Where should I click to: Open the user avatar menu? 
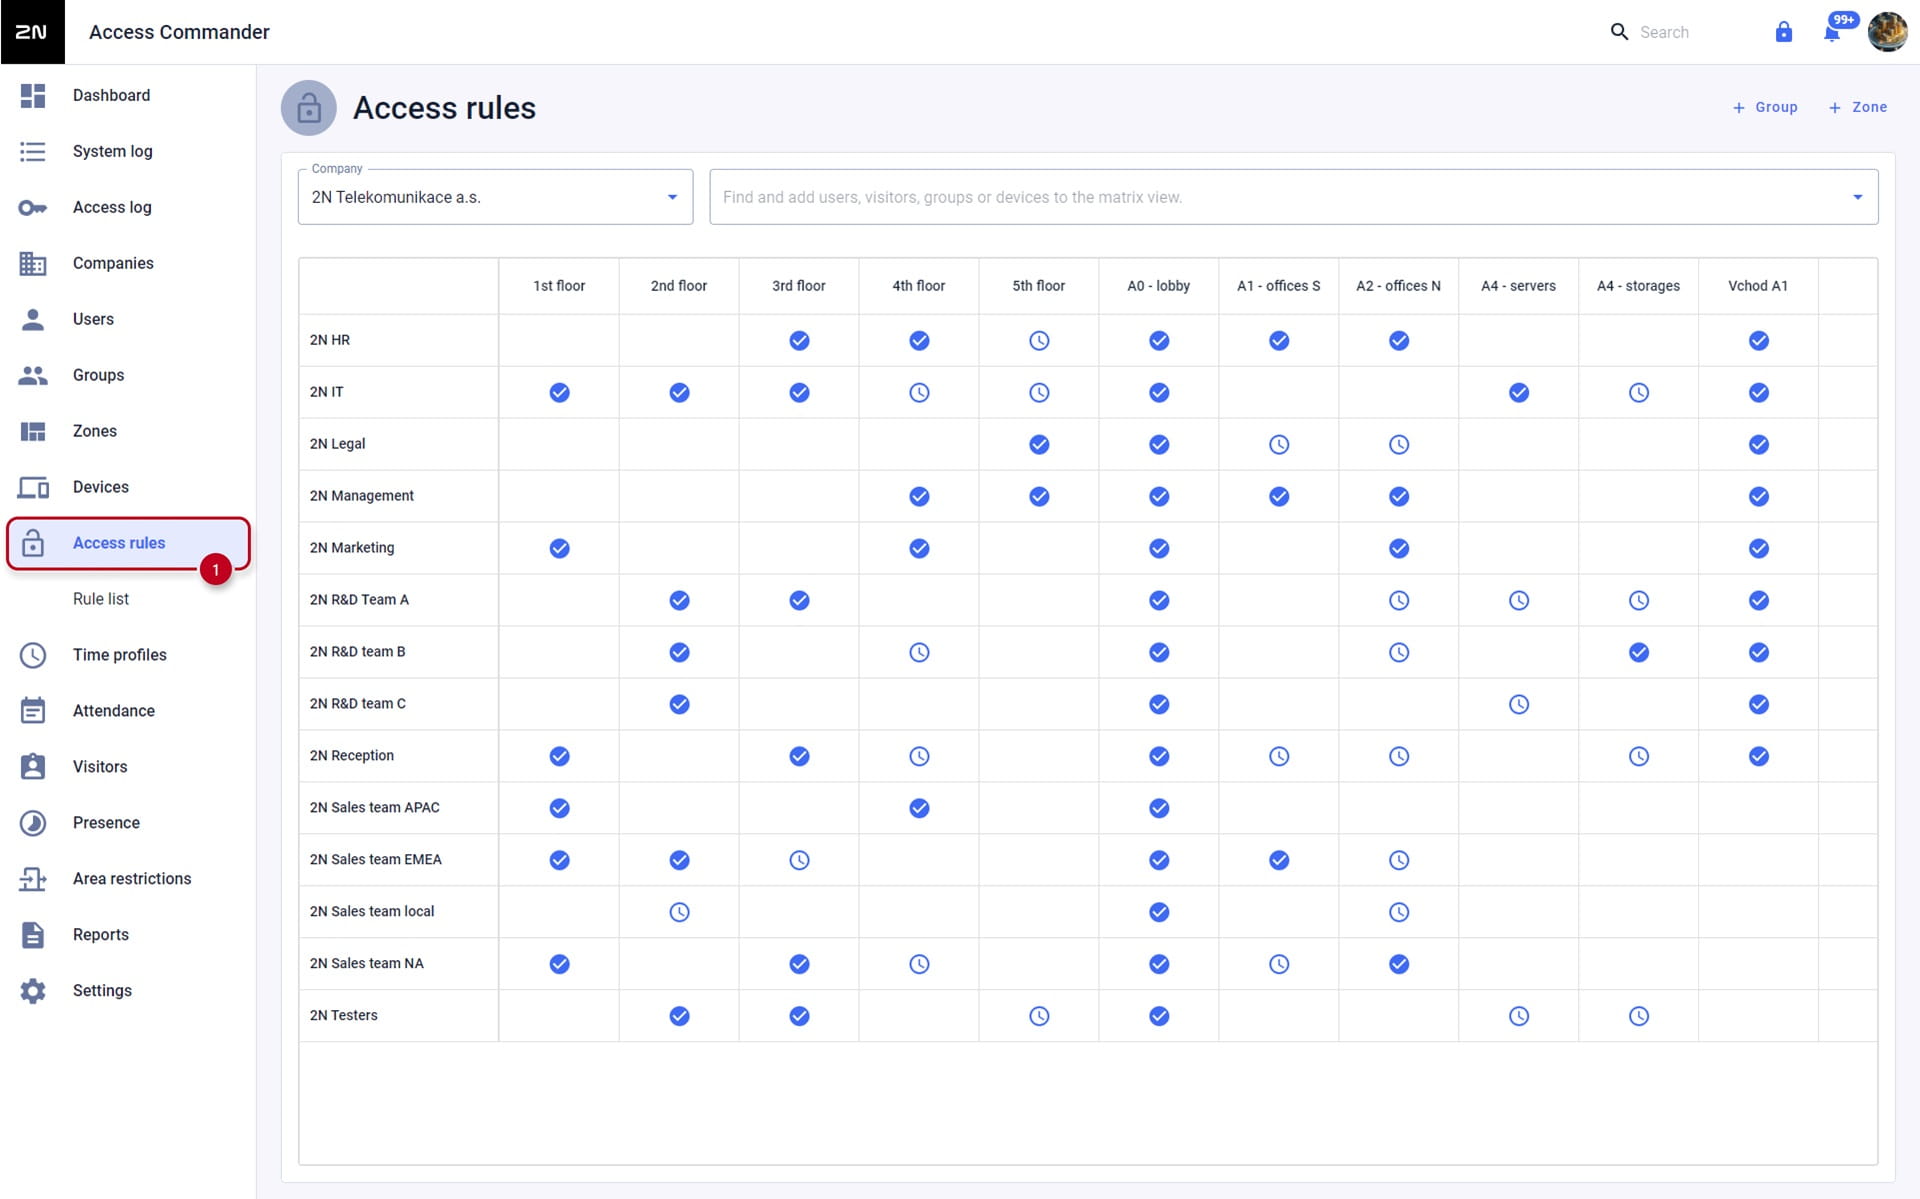(1888, 32)
